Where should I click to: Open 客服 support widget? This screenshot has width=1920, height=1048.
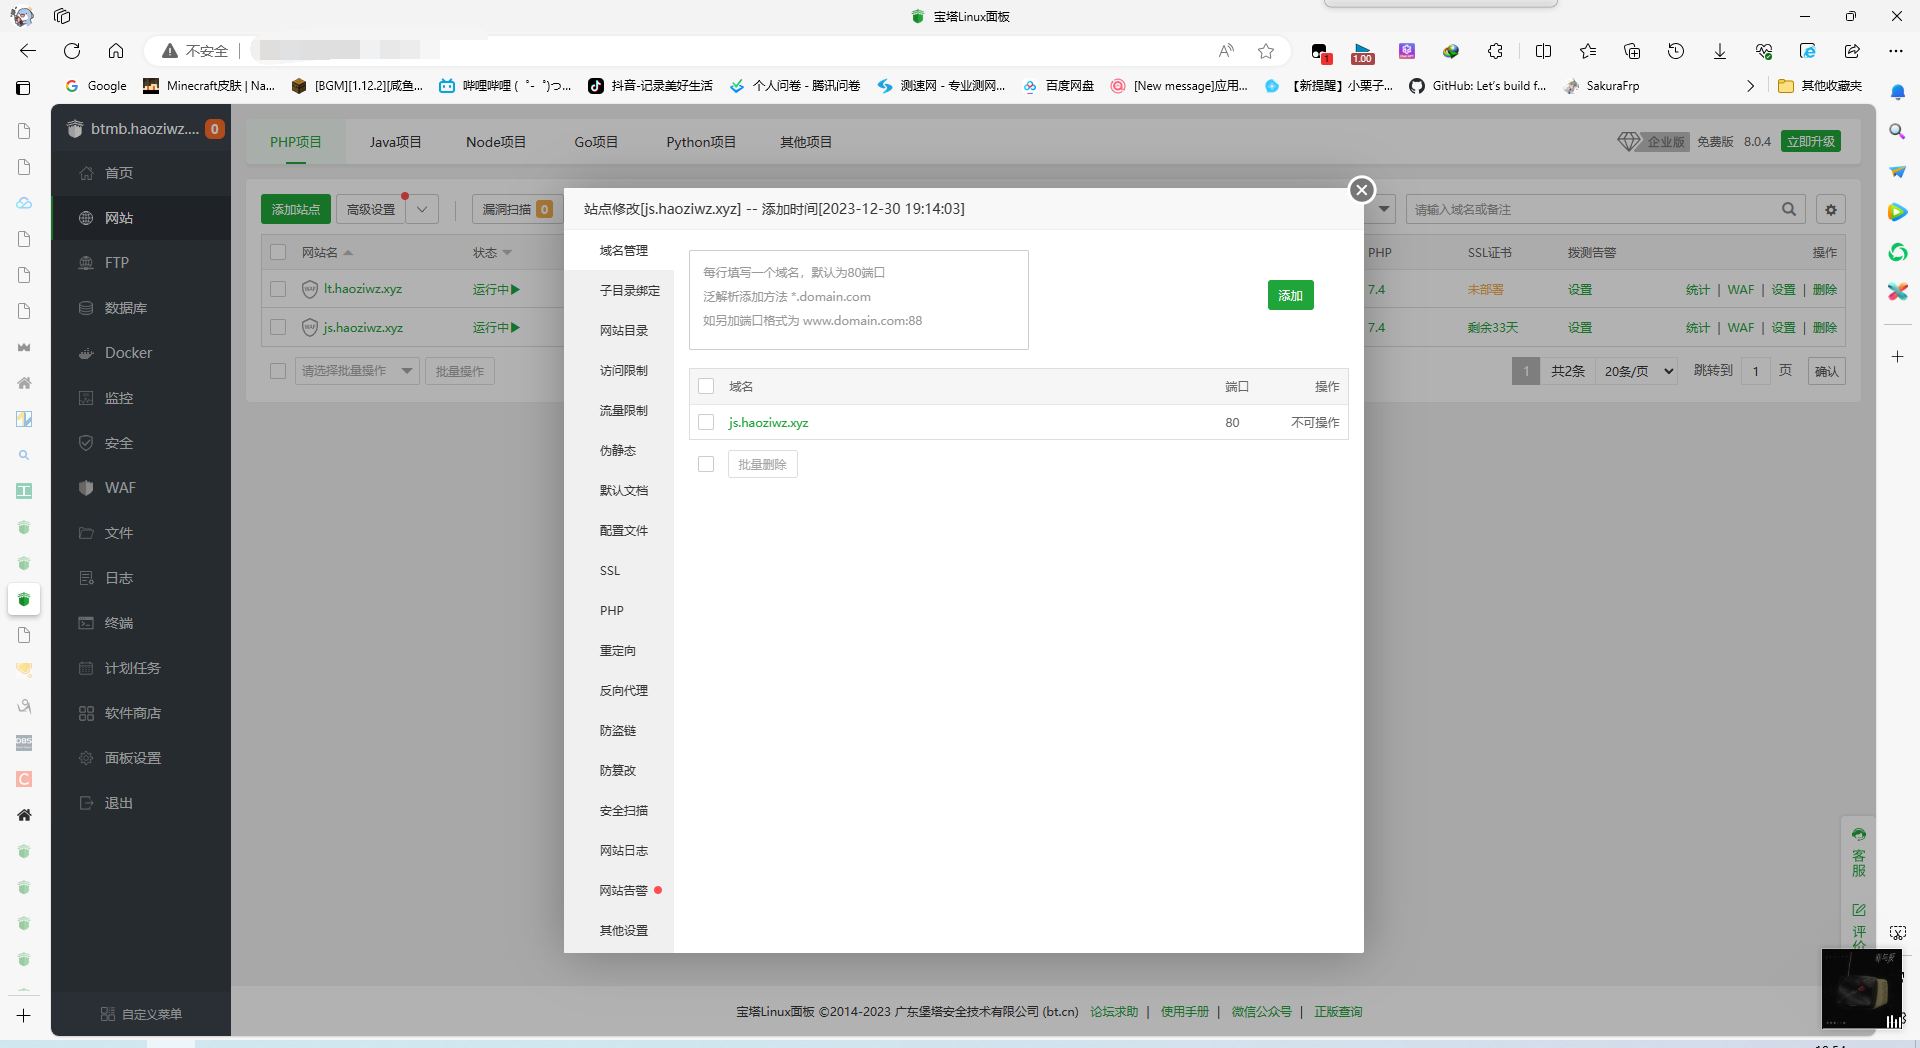[1858, 853]
